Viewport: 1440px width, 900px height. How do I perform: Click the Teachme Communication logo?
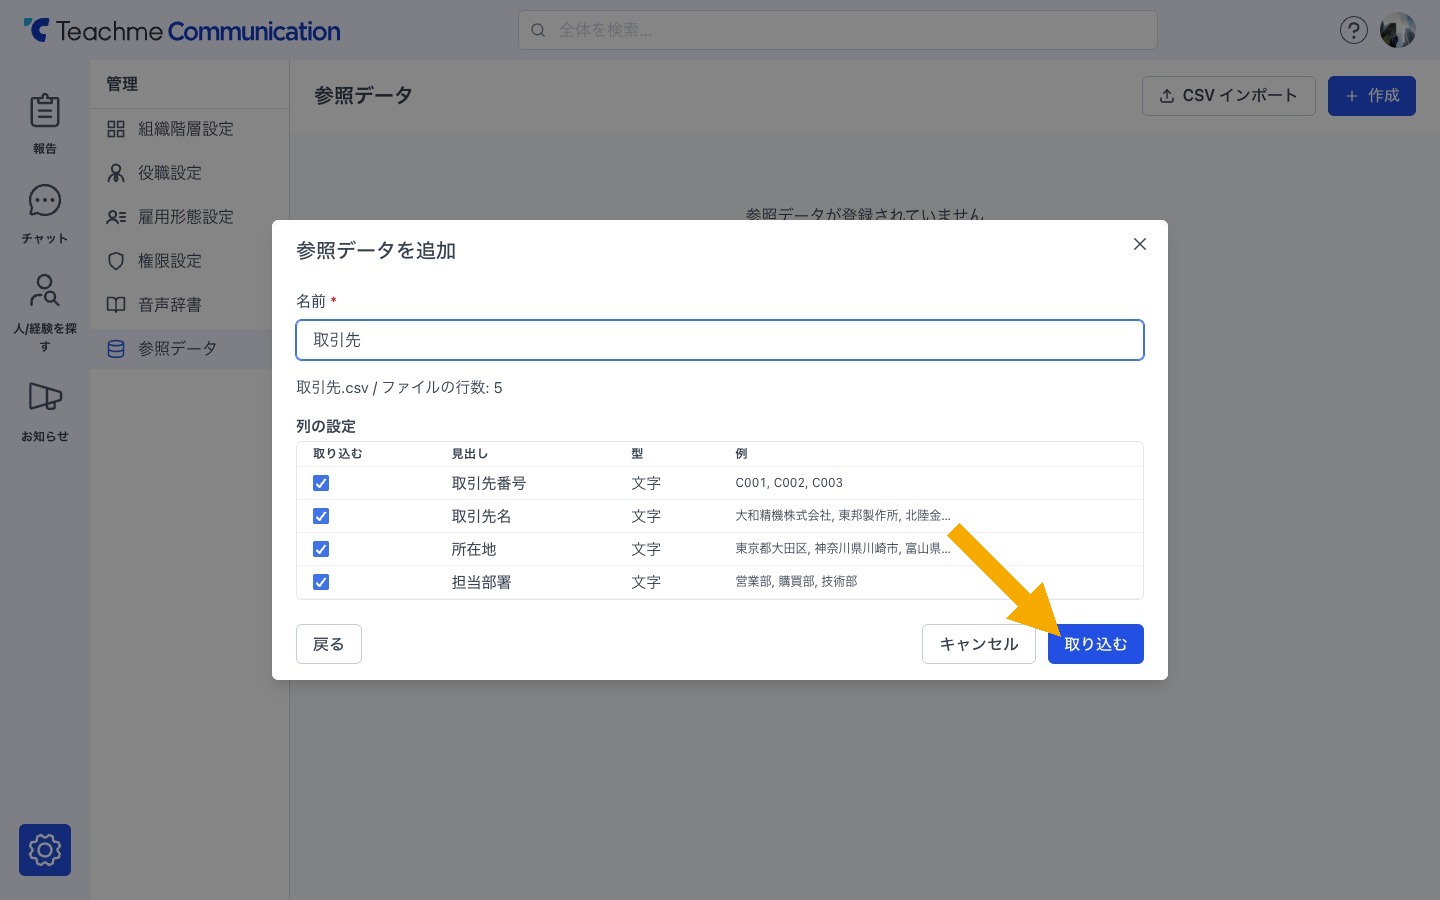pyautogui.click(x=182, y=31)
